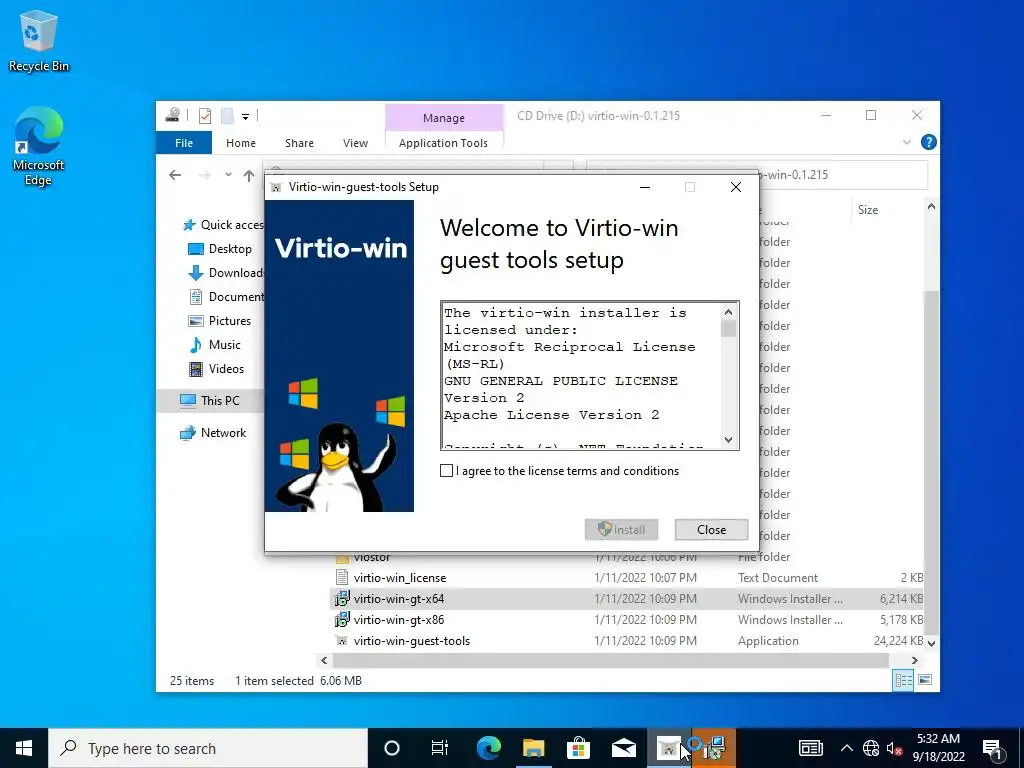Open Desktop in navigation pane
Viewport: 1024px width, 768px height.
[x=219, y=249]
